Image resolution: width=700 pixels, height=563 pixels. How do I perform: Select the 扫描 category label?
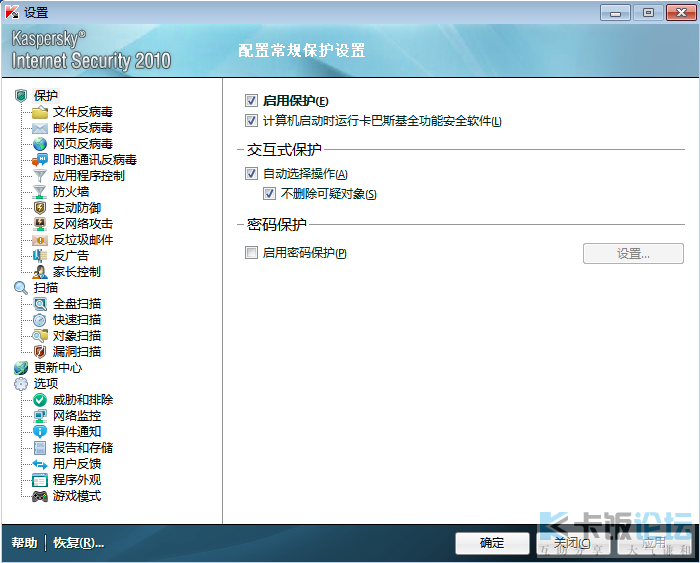(x=46, y=288)
